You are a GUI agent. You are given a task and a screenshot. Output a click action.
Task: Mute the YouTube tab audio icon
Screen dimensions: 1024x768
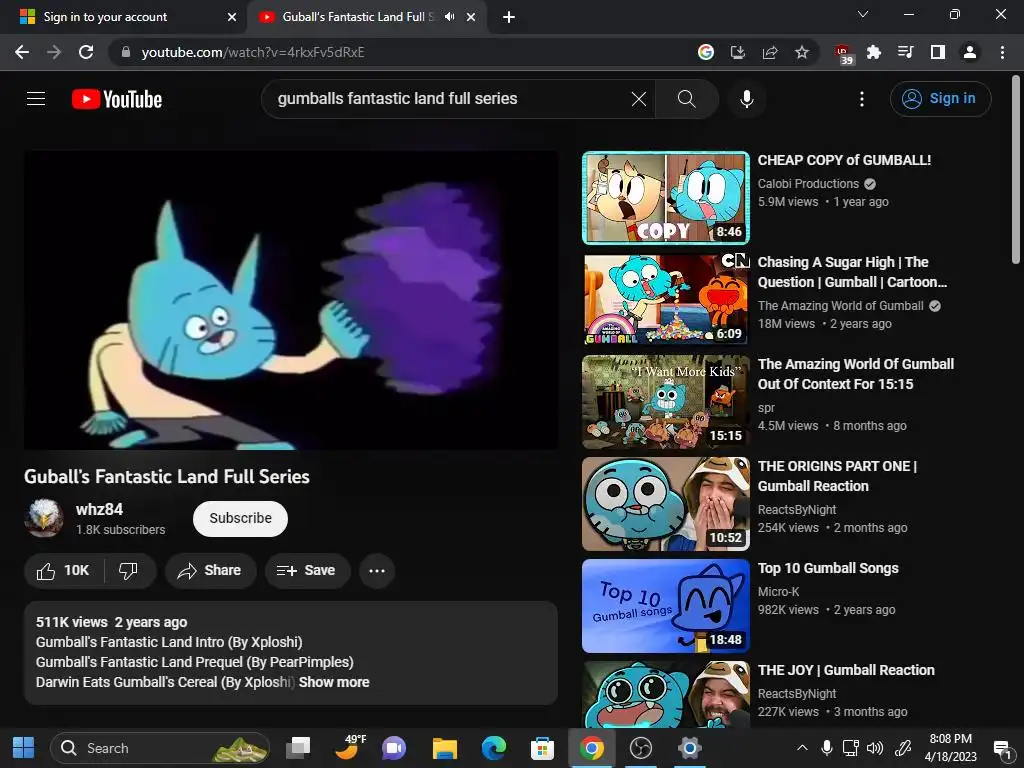449,17
